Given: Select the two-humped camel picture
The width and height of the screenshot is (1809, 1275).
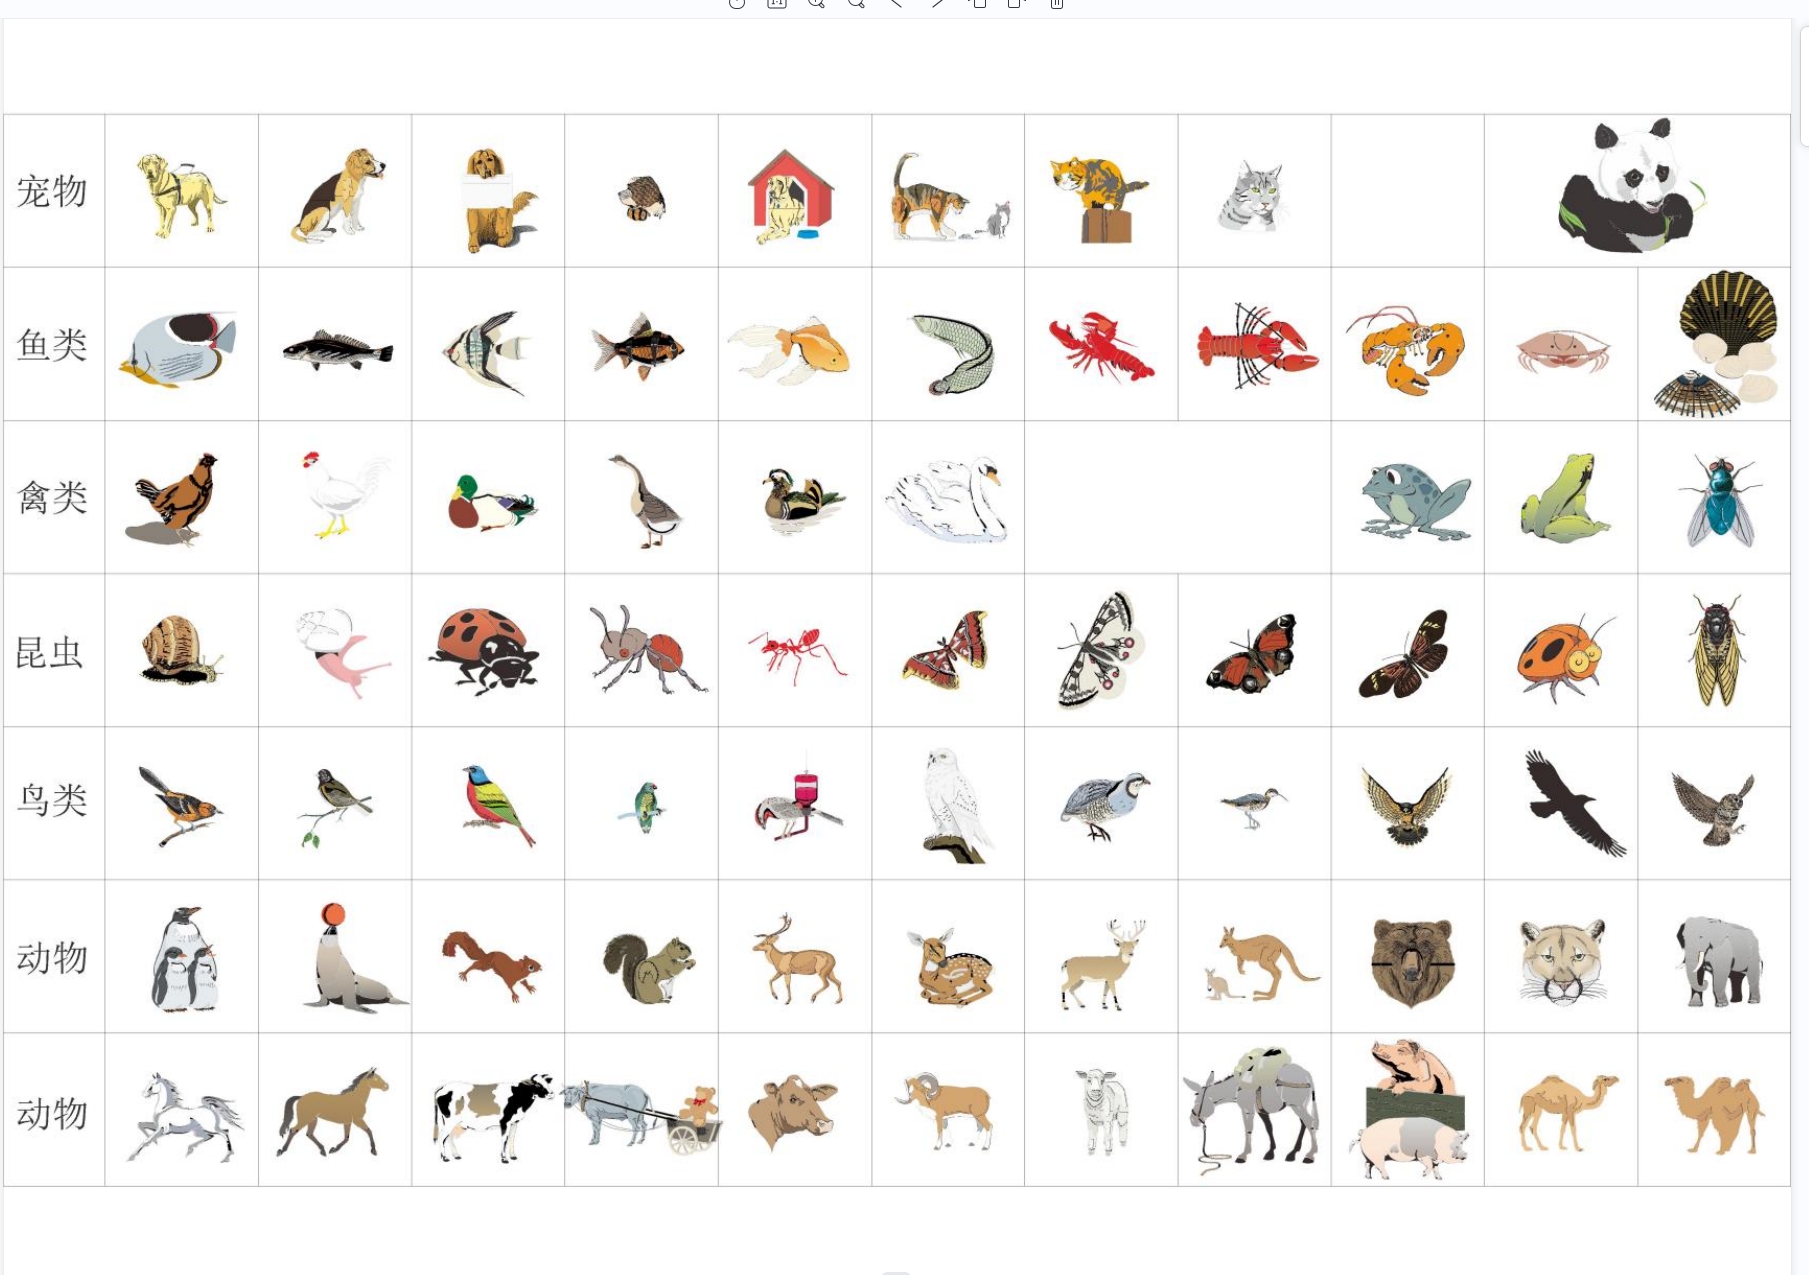Looking at the screenshot, I should pos(1714,1113).
